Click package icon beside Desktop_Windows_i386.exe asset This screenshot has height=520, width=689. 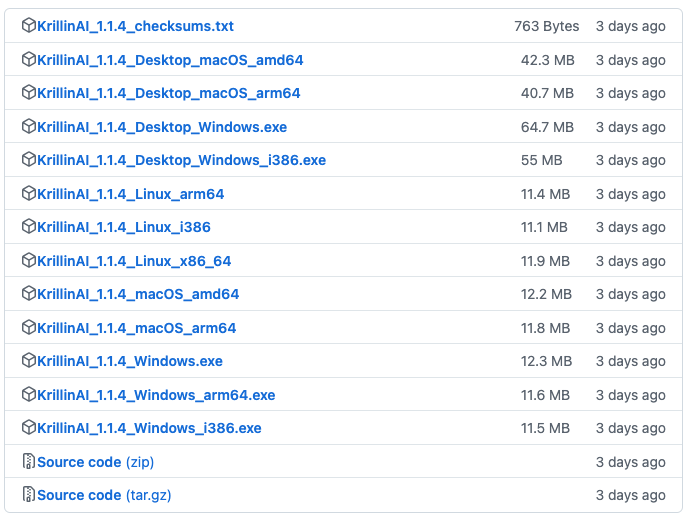pos(29,160)
